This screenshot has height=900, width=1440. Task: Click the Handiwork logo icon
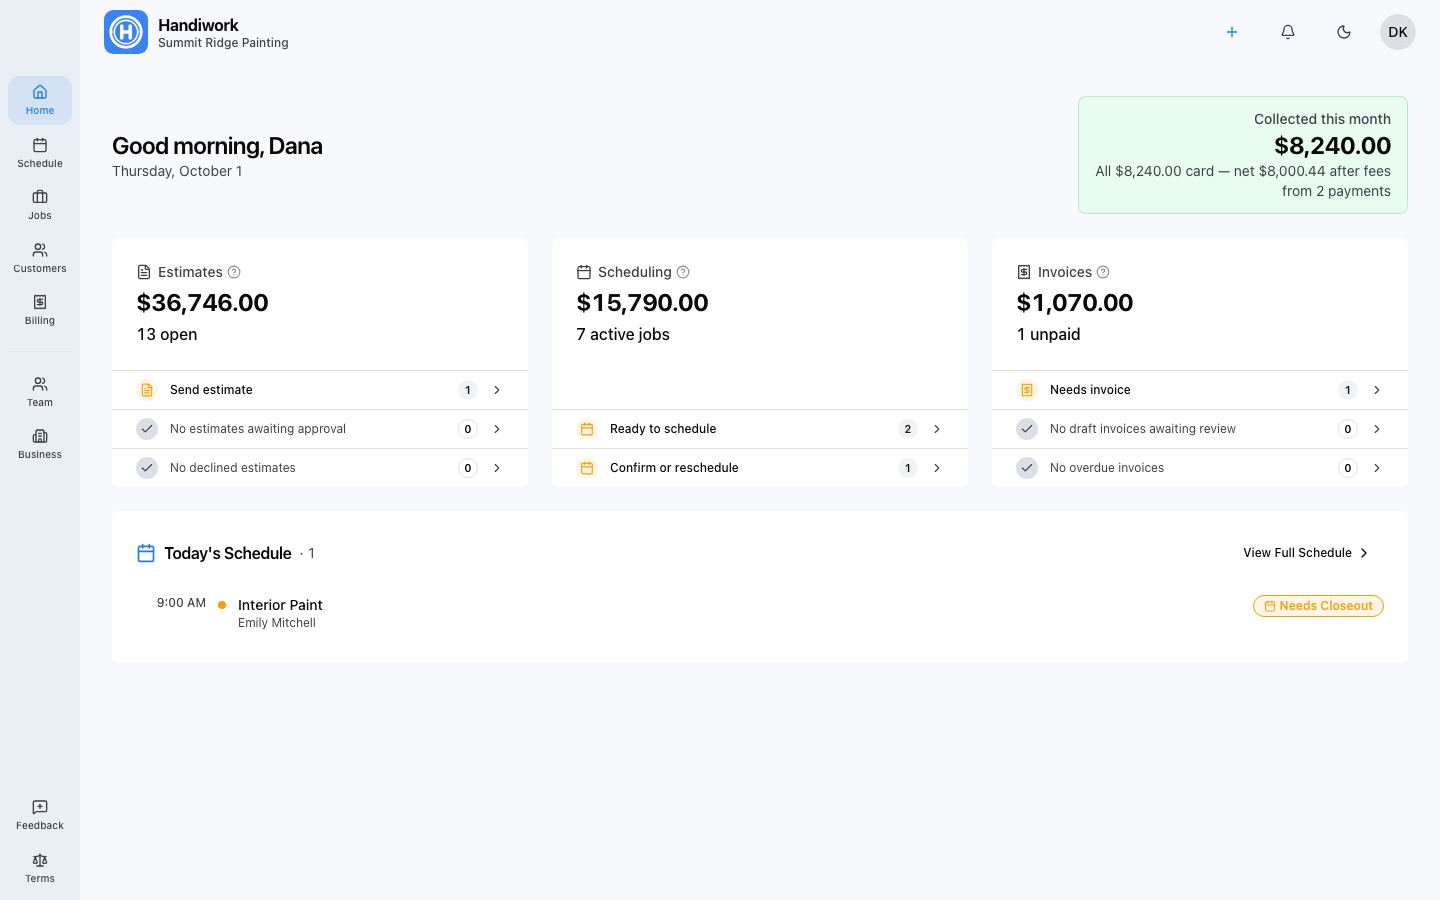(126, 32)
